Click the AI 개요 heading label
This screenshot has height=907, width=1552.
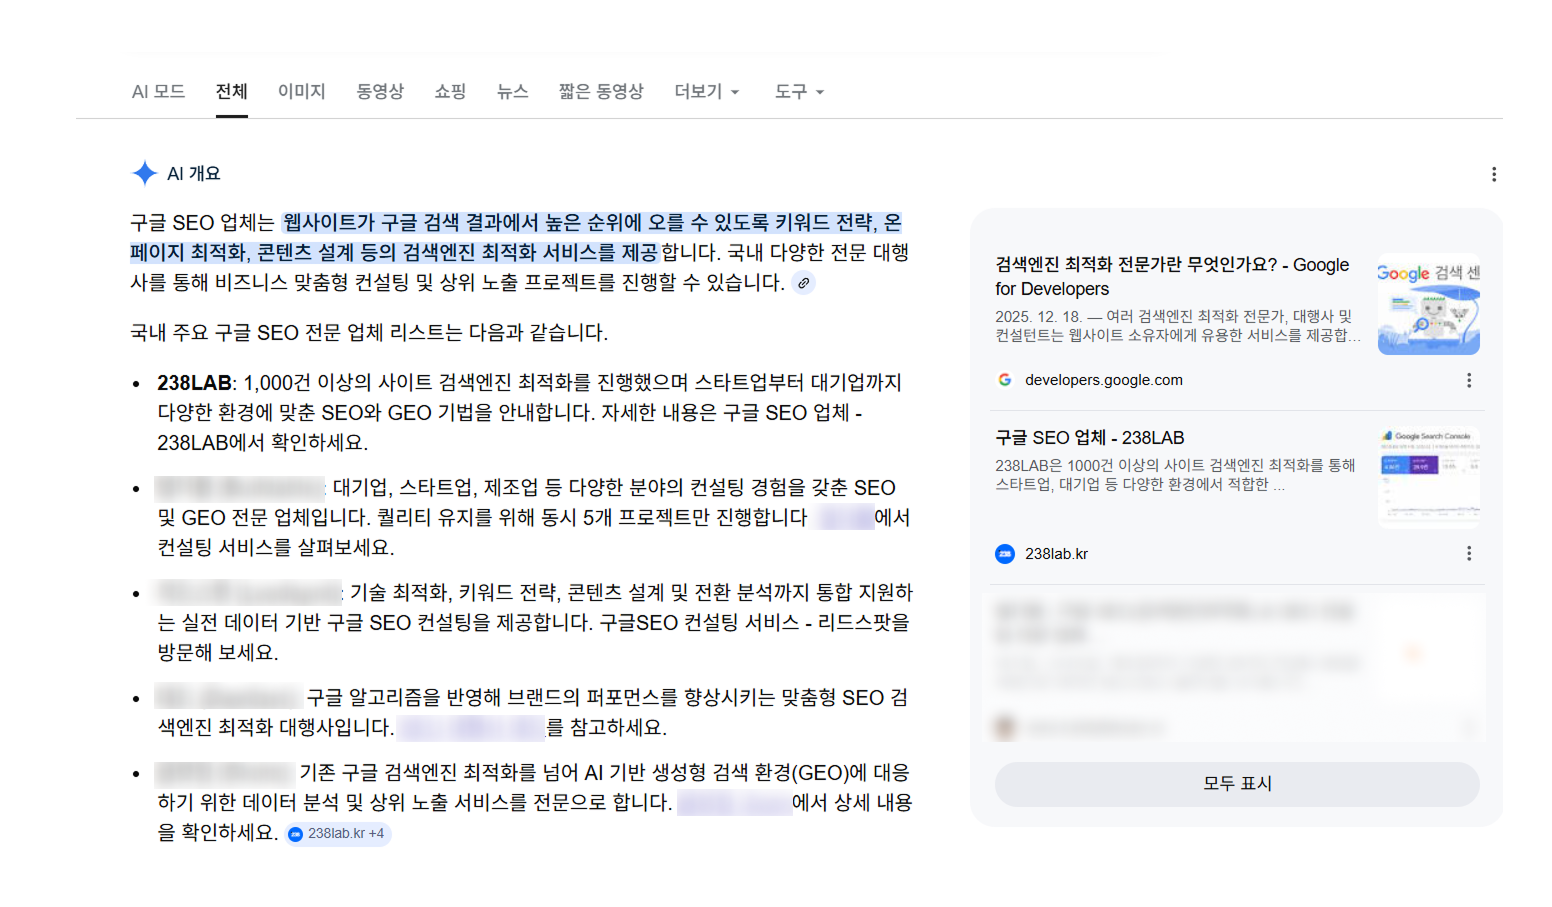click(193, 173)
